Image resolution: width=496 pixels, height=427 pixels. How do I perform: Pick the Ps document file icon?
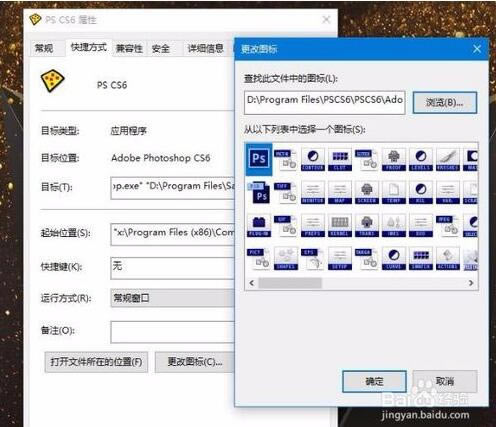click(259, 192)
